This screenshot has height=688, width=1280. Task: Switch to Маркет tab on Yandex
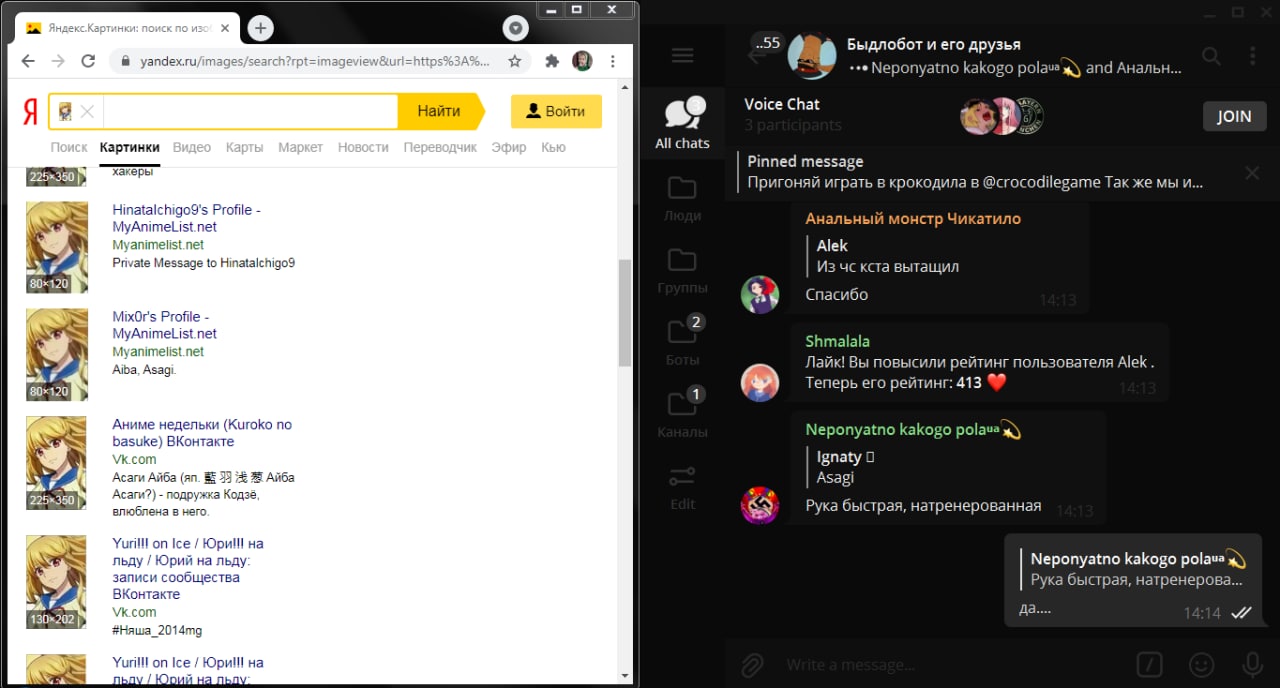click(300, 147)
